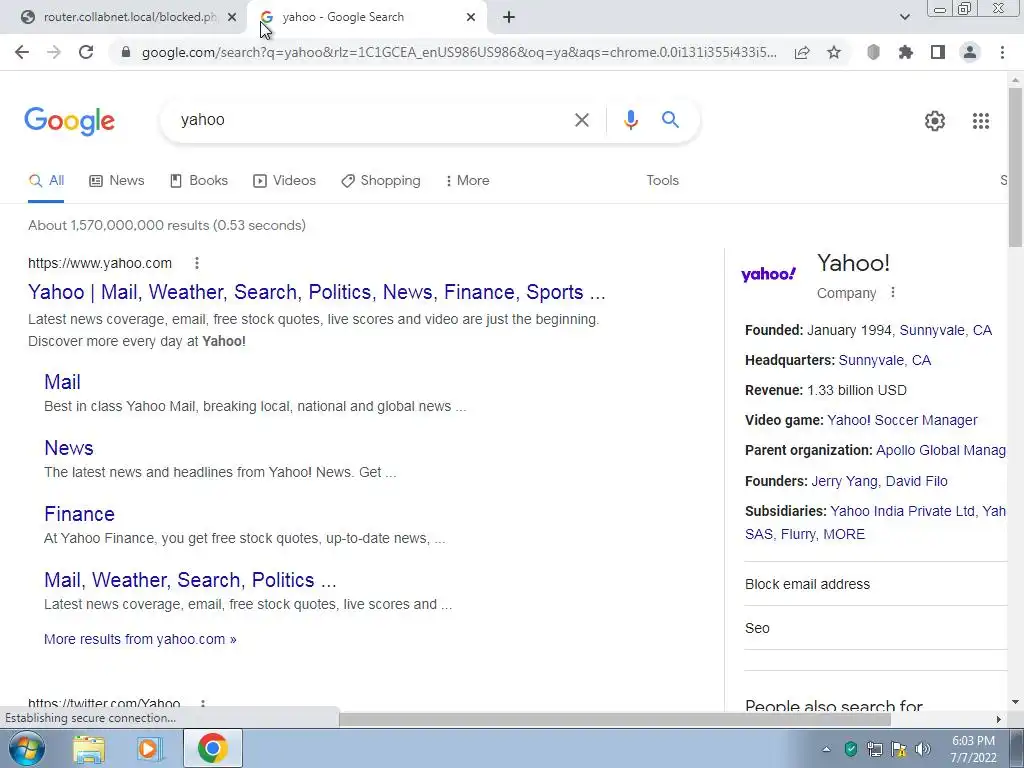Open Sunnyvale, CA link beside Founded

946,330
